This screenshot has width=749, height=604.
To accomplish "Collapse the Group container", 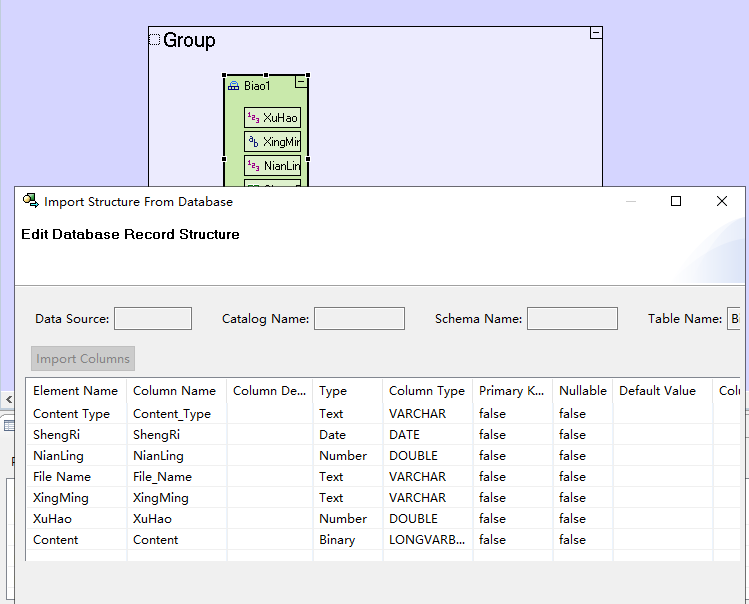I will pyautogui.click(x=596, y=33).
